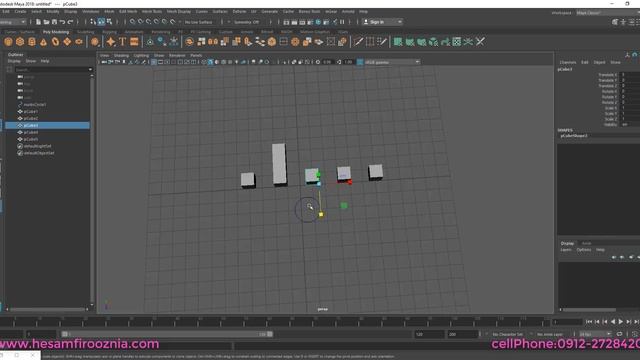The image size is (640, 360).
Task: Open the Mesh Tools menu
Action: point(151,11)
